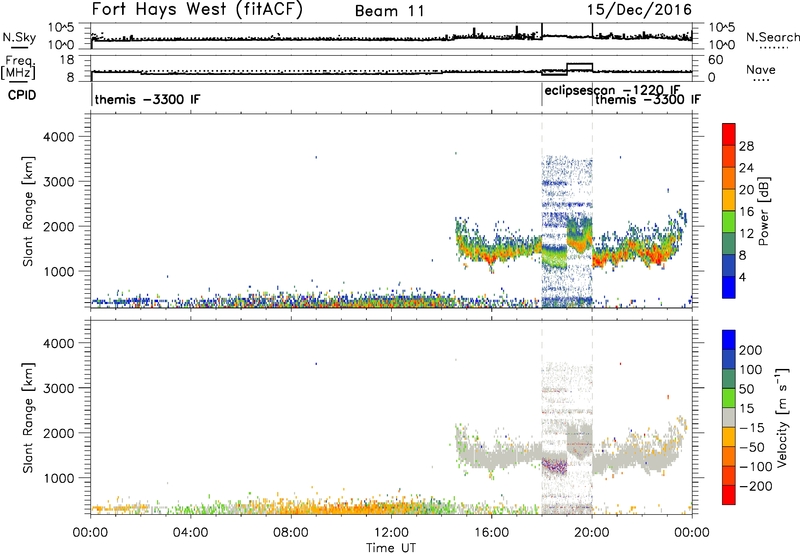The height and width of the screenshot is (554, 800).
Task: Click the "2000" tick on the power panel
Action: pos(58,226)
